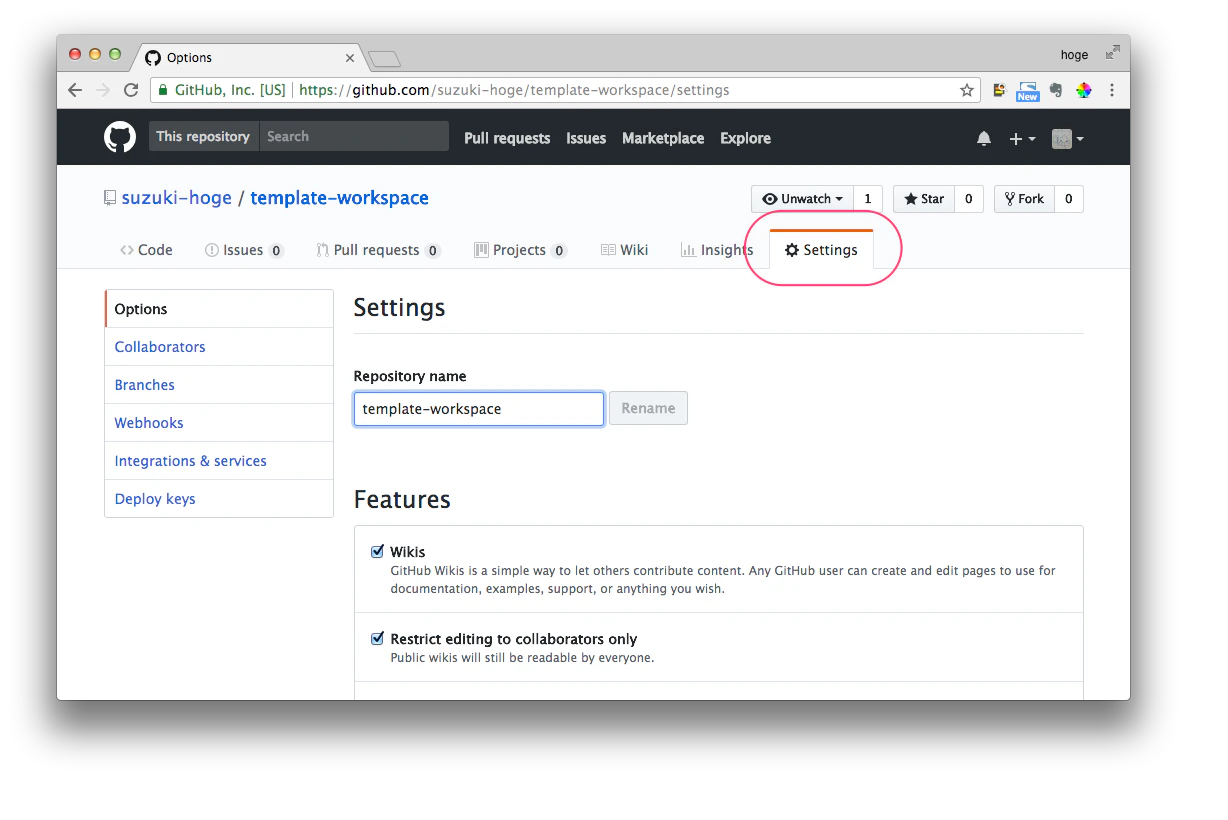
Task: Select Options in settings sidebar
Action: point(219,309)
